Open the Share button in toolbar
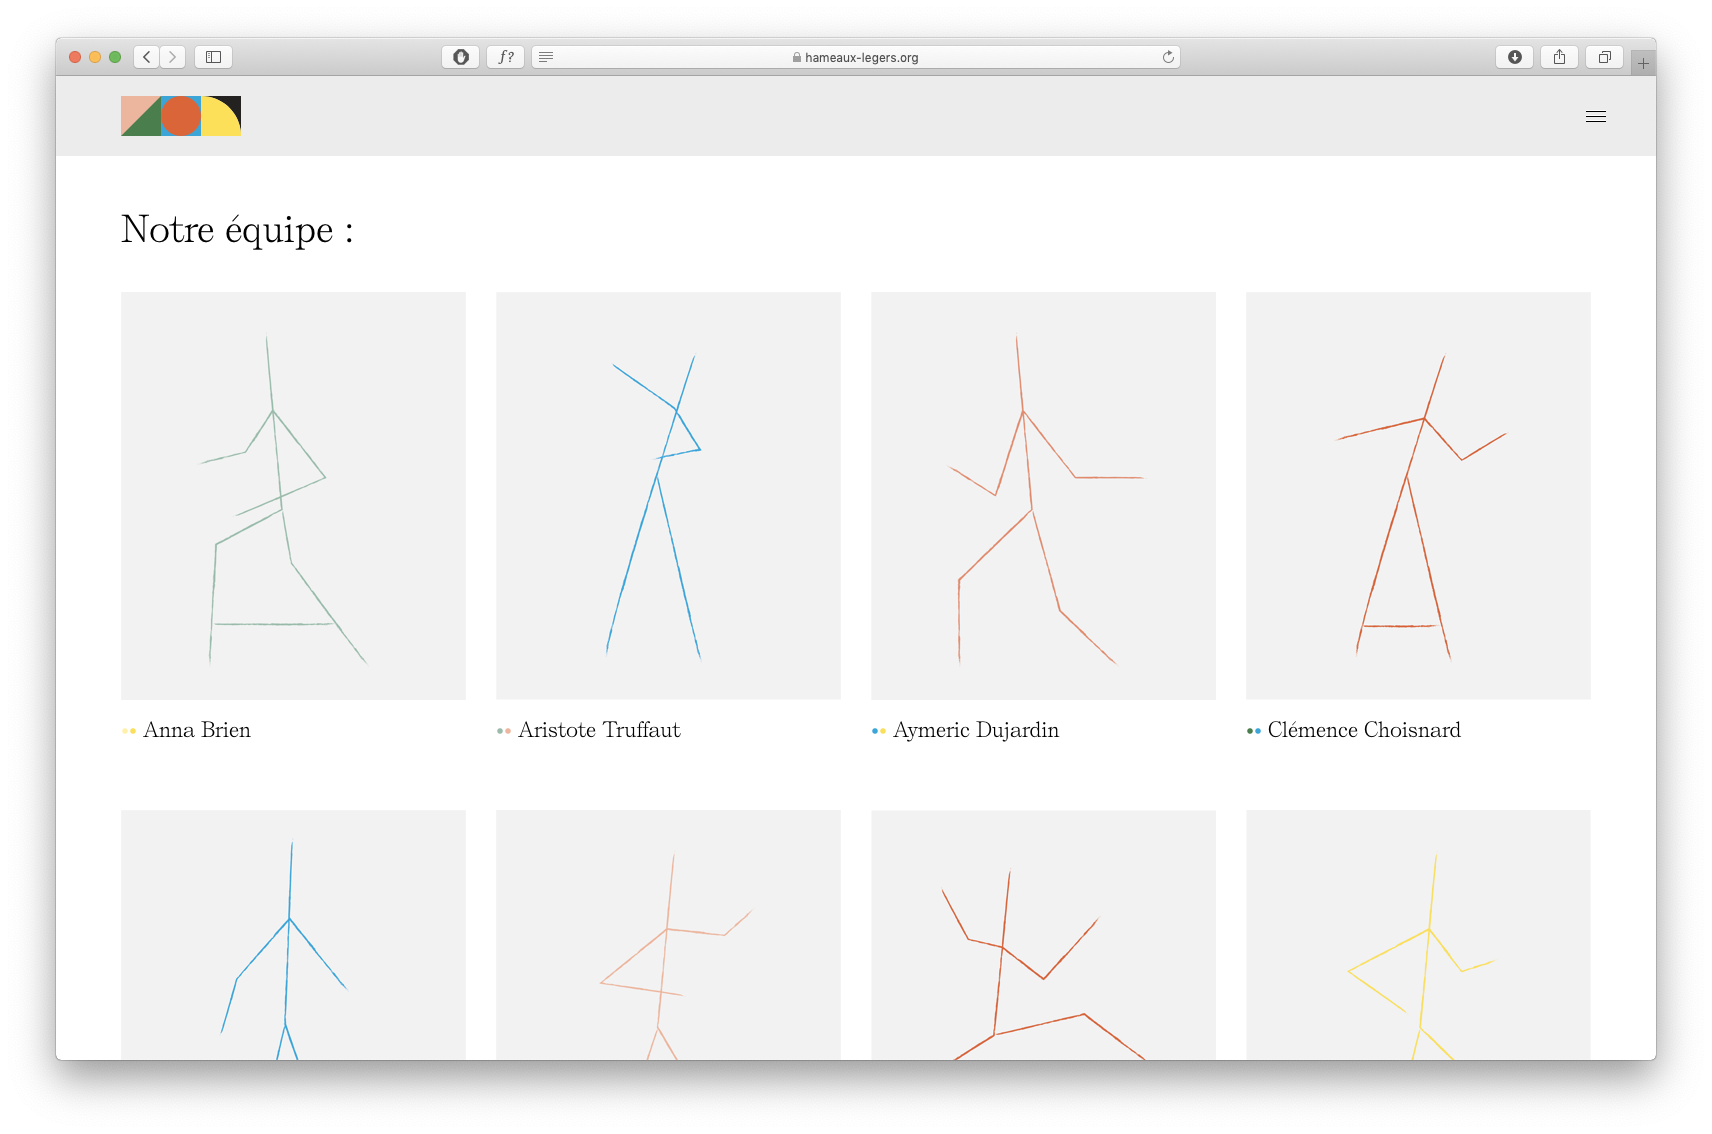 1559,57
